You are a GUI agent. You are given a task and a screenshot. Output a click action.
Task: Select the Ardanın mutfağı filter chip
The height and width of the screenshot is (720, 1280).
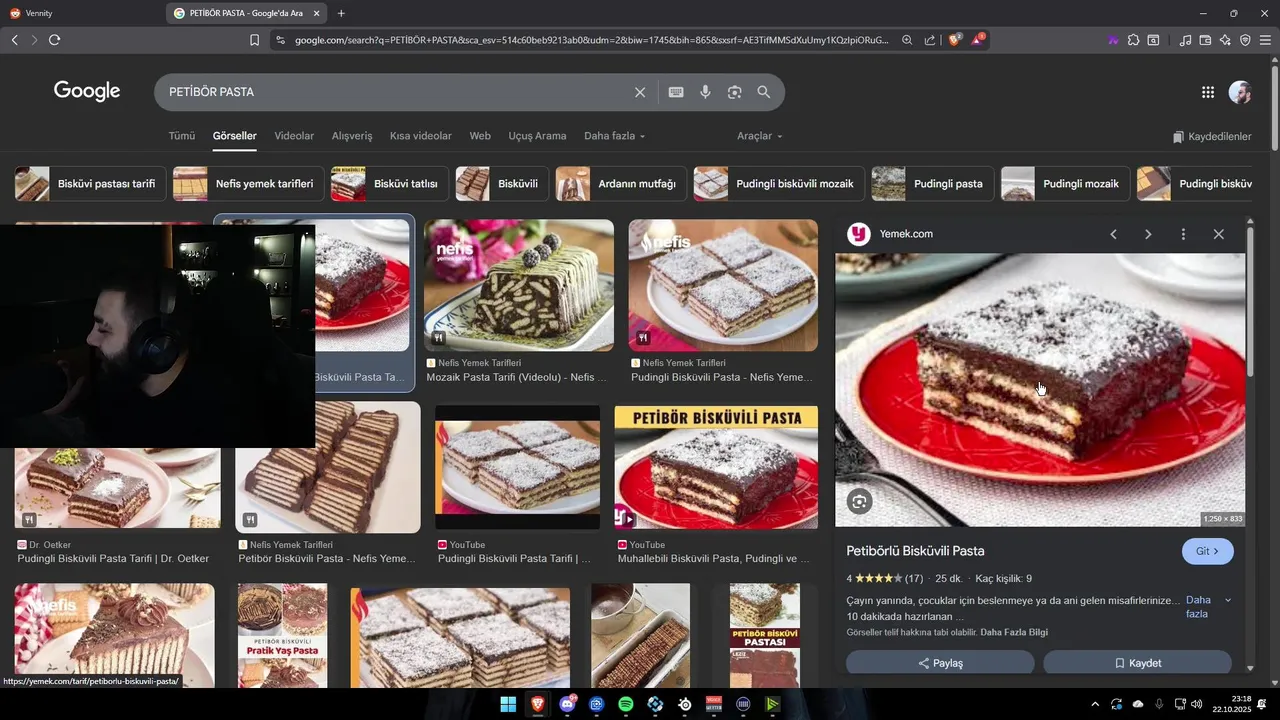(x=621, y=184)
